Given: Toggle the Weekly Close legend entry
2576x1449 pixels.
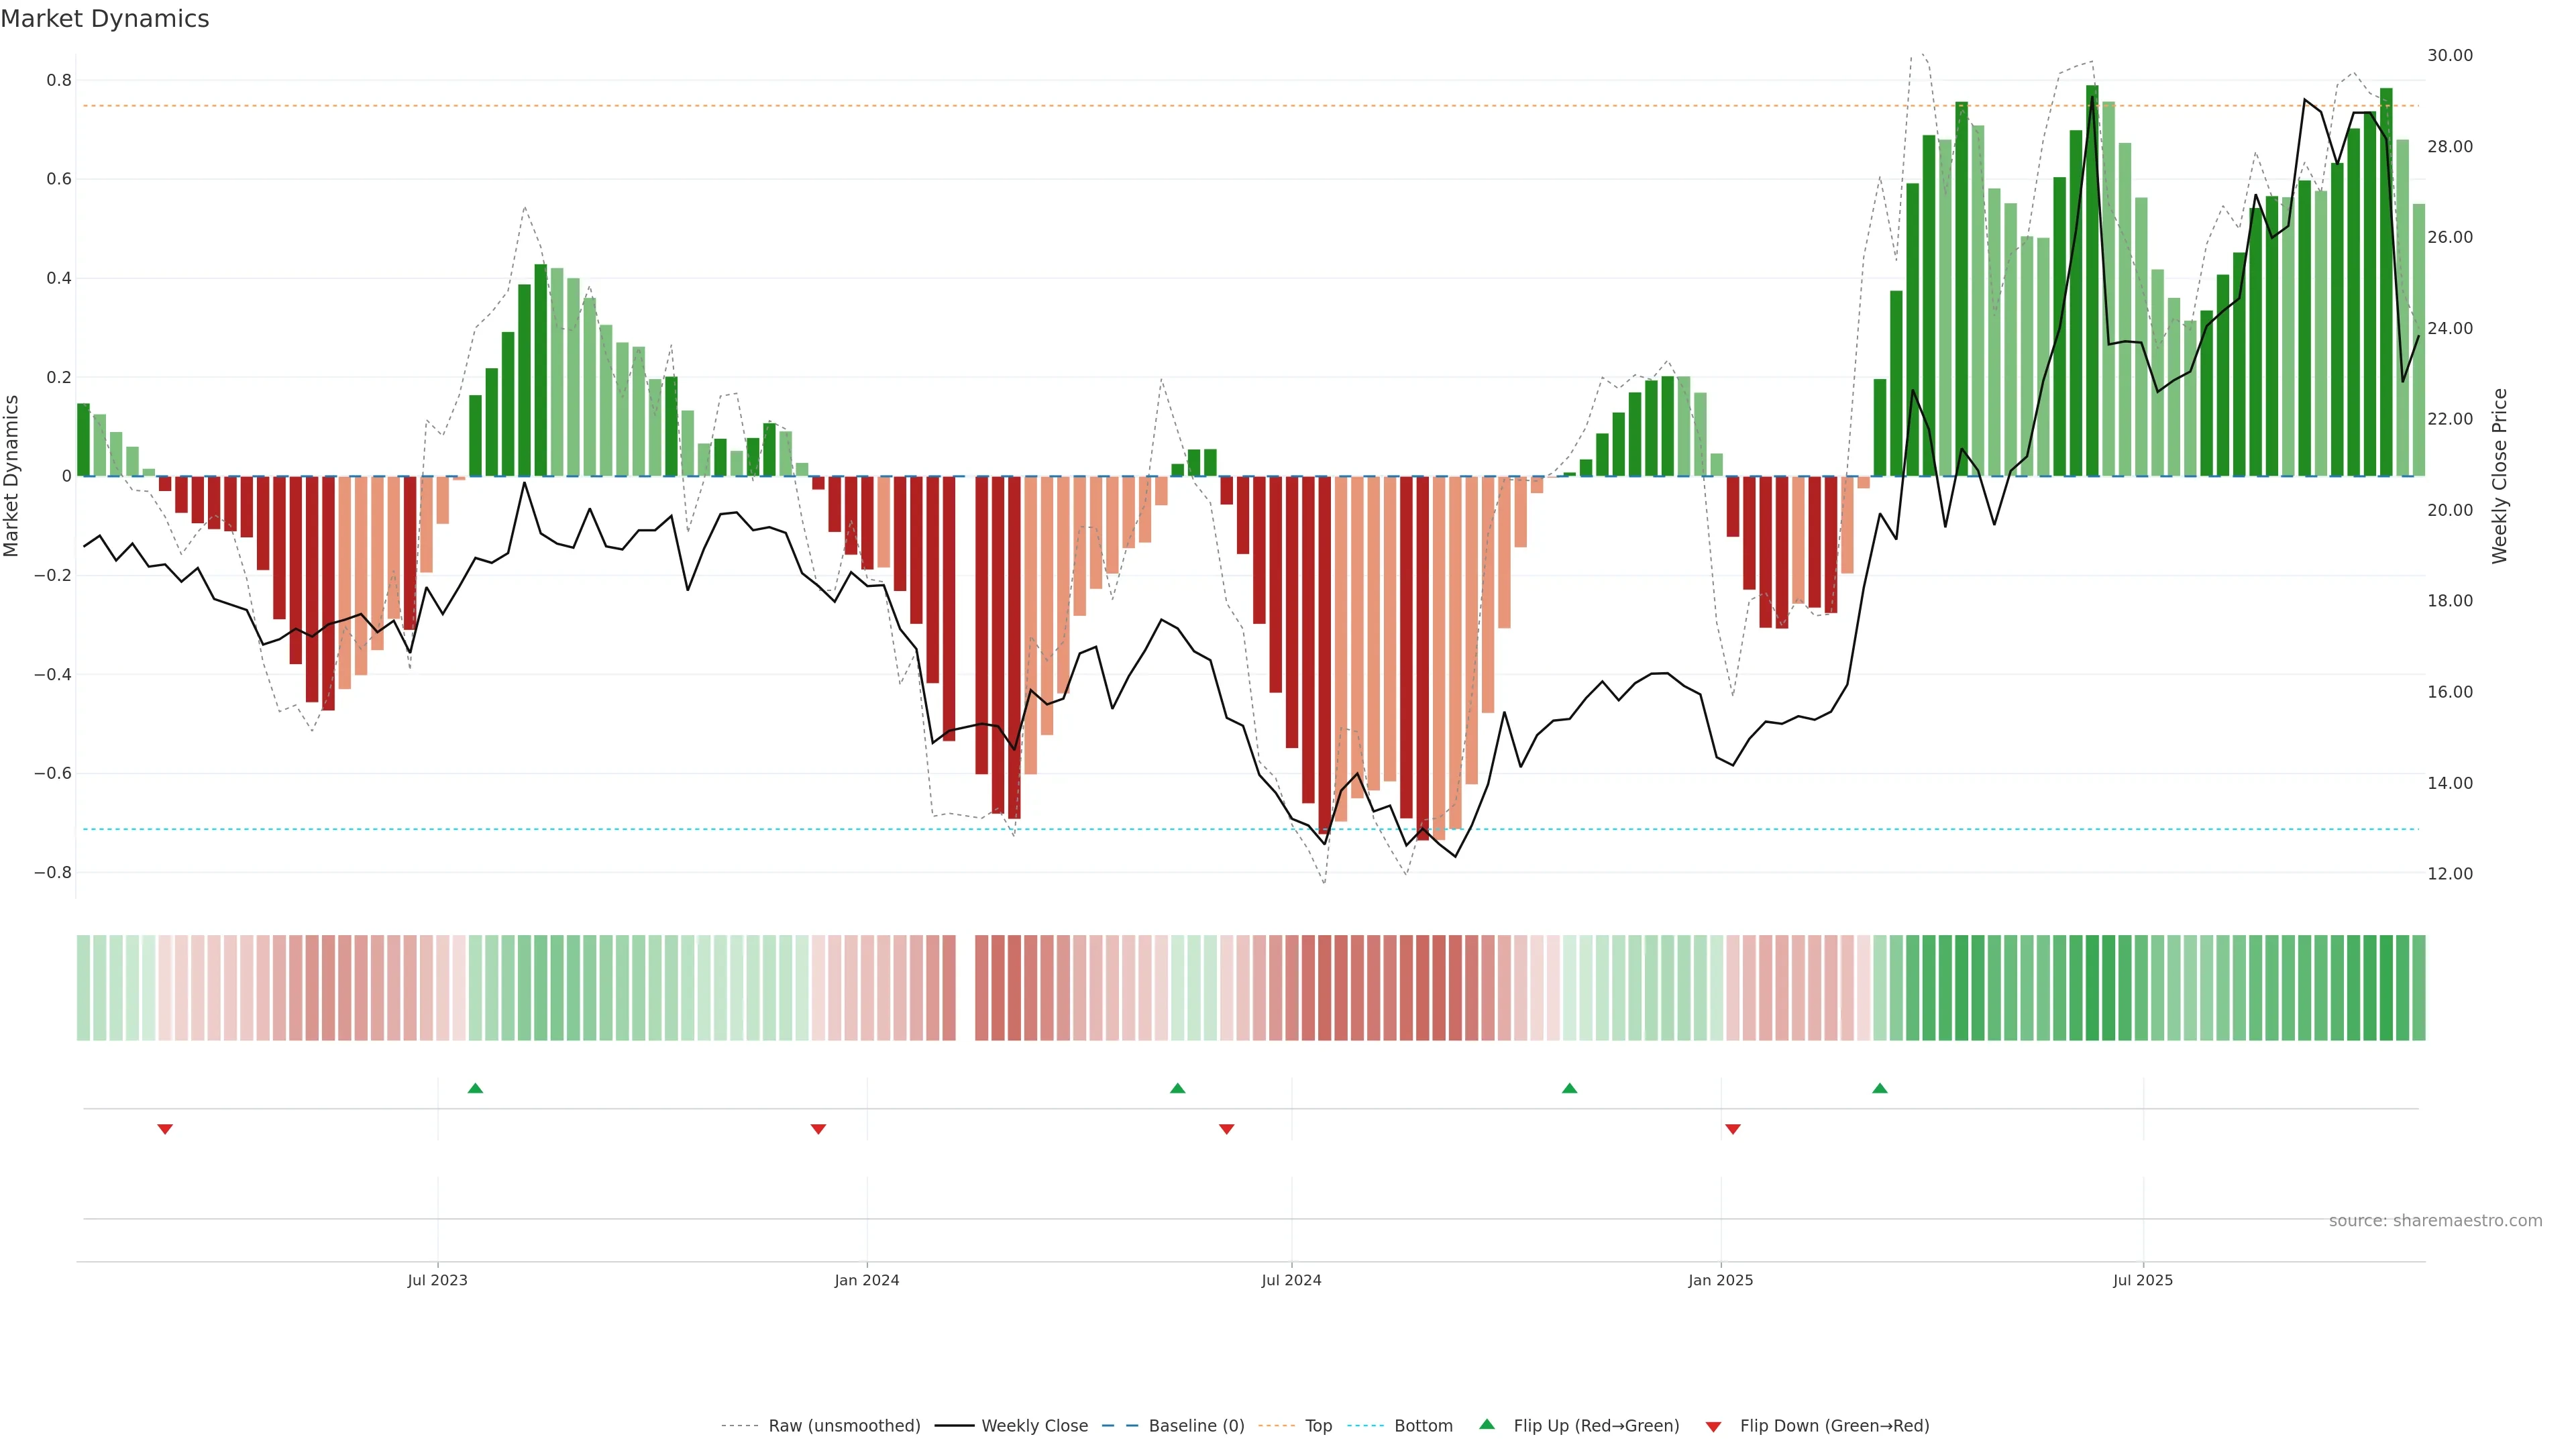Looking at the screenshot, I should point(1034,1426).
